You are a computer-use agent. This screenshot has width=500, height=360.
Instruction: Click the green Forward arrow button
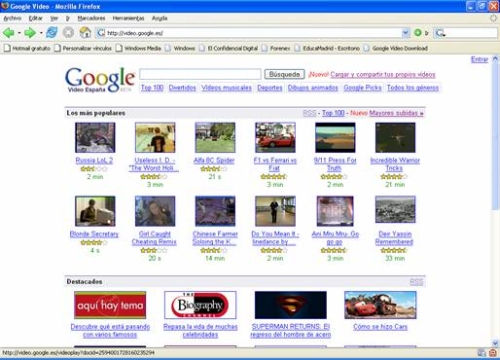click(30, 33)
